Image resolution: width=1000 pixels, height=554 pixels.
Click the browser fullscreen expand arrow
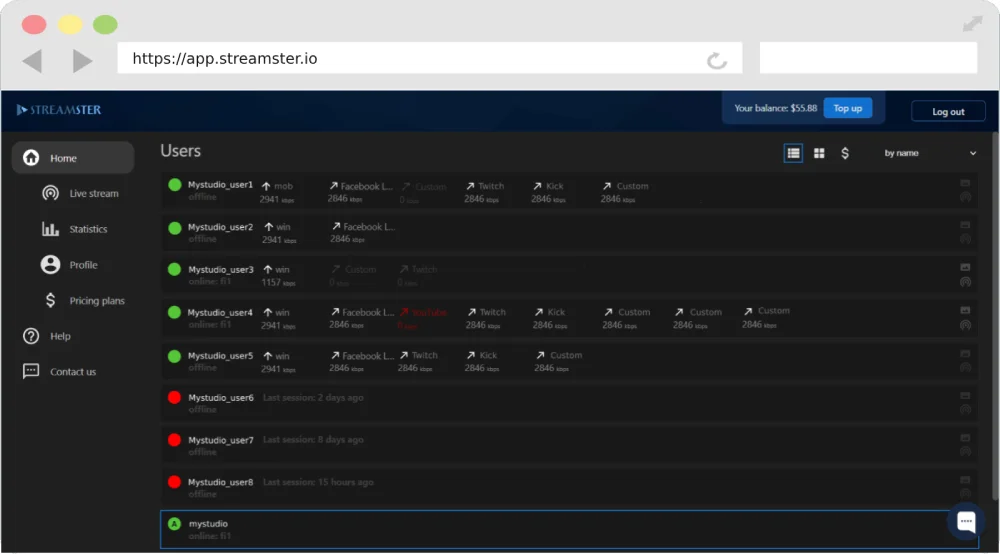(x=973, y=24)
